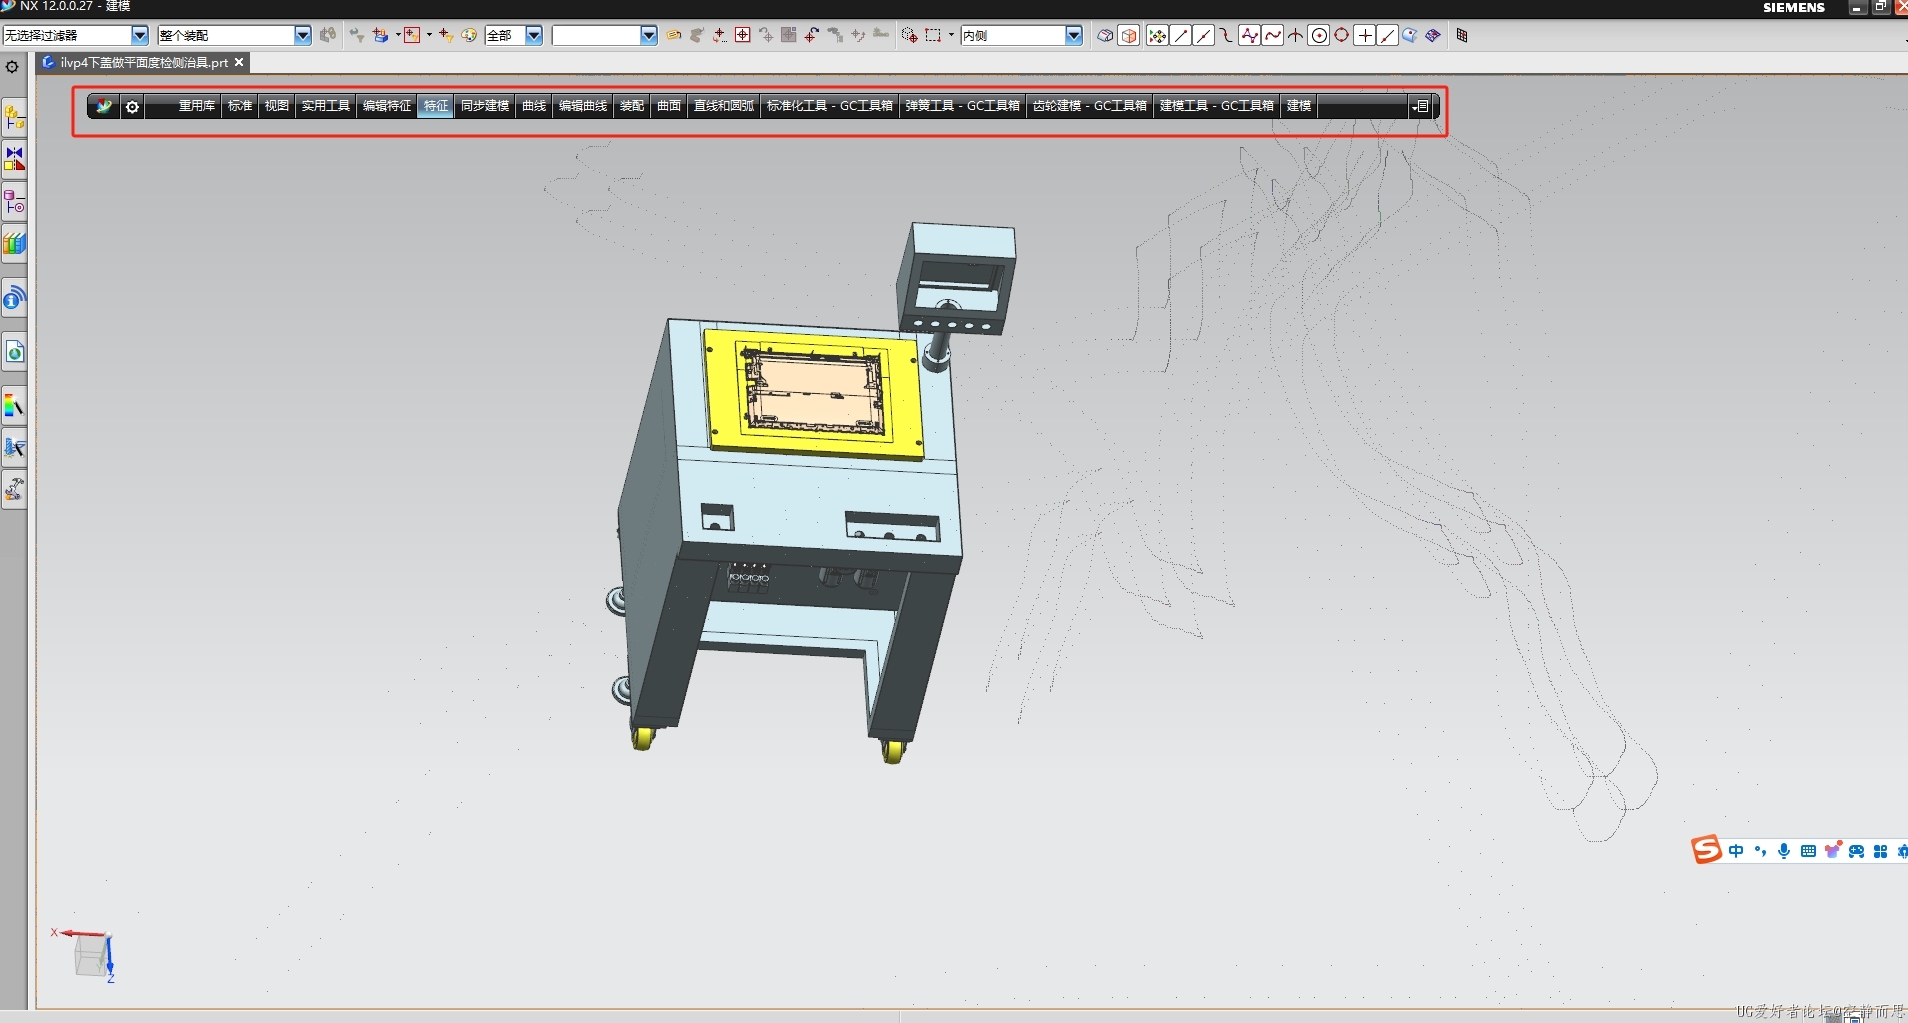The width and height of the screenshot is (1908, 1023).
Task: Select the 标准 tab
Action: [x=240, y=106]
